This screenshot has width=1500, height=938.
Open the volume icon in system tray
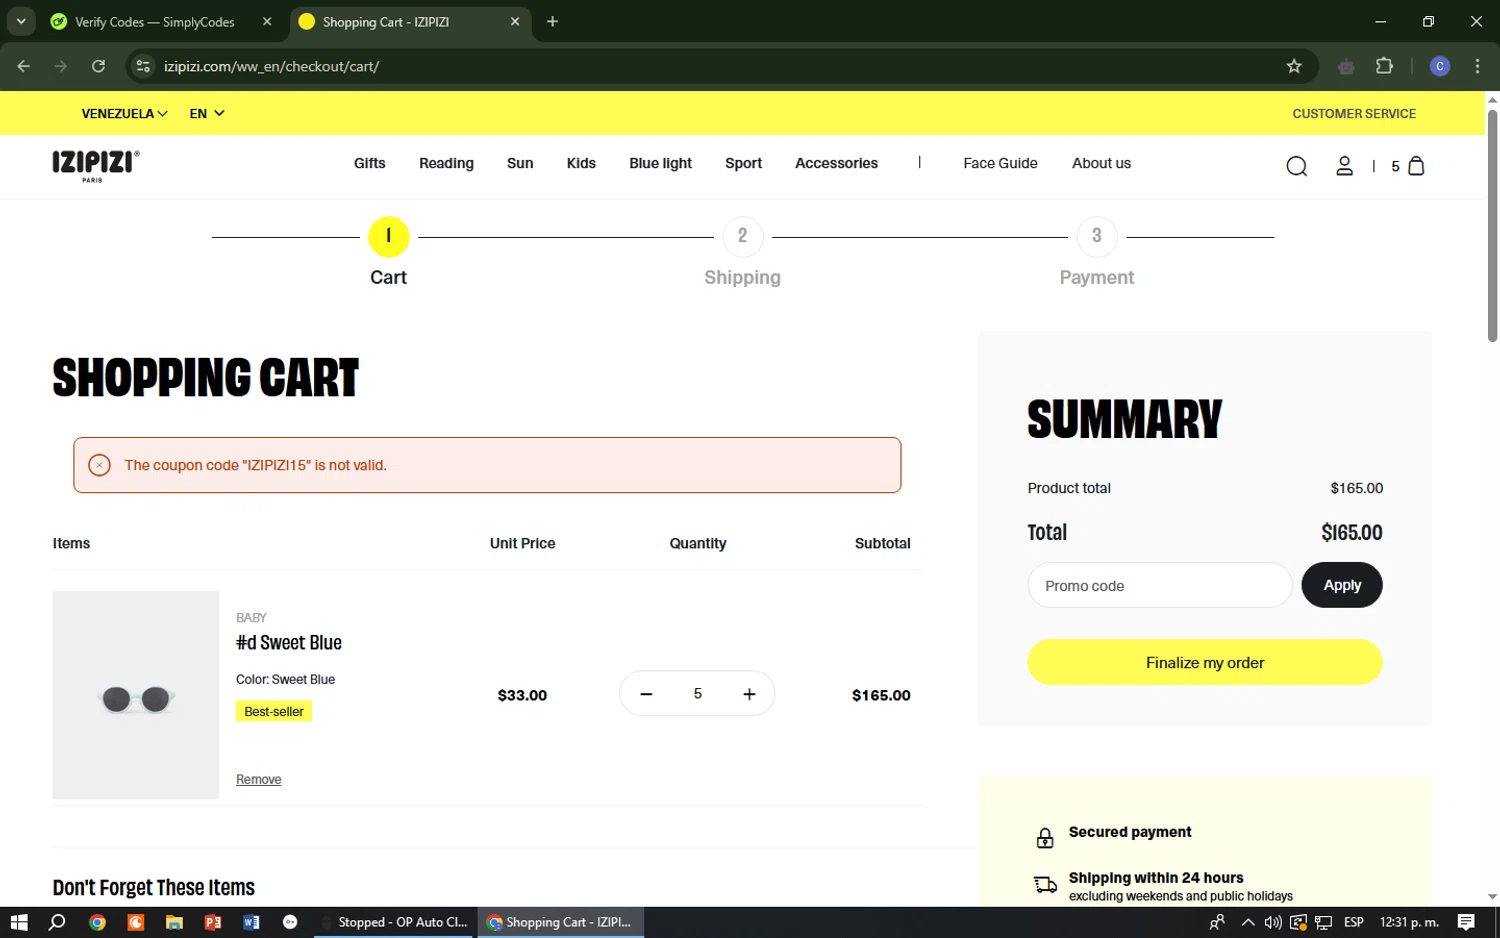click(1272, 922)
